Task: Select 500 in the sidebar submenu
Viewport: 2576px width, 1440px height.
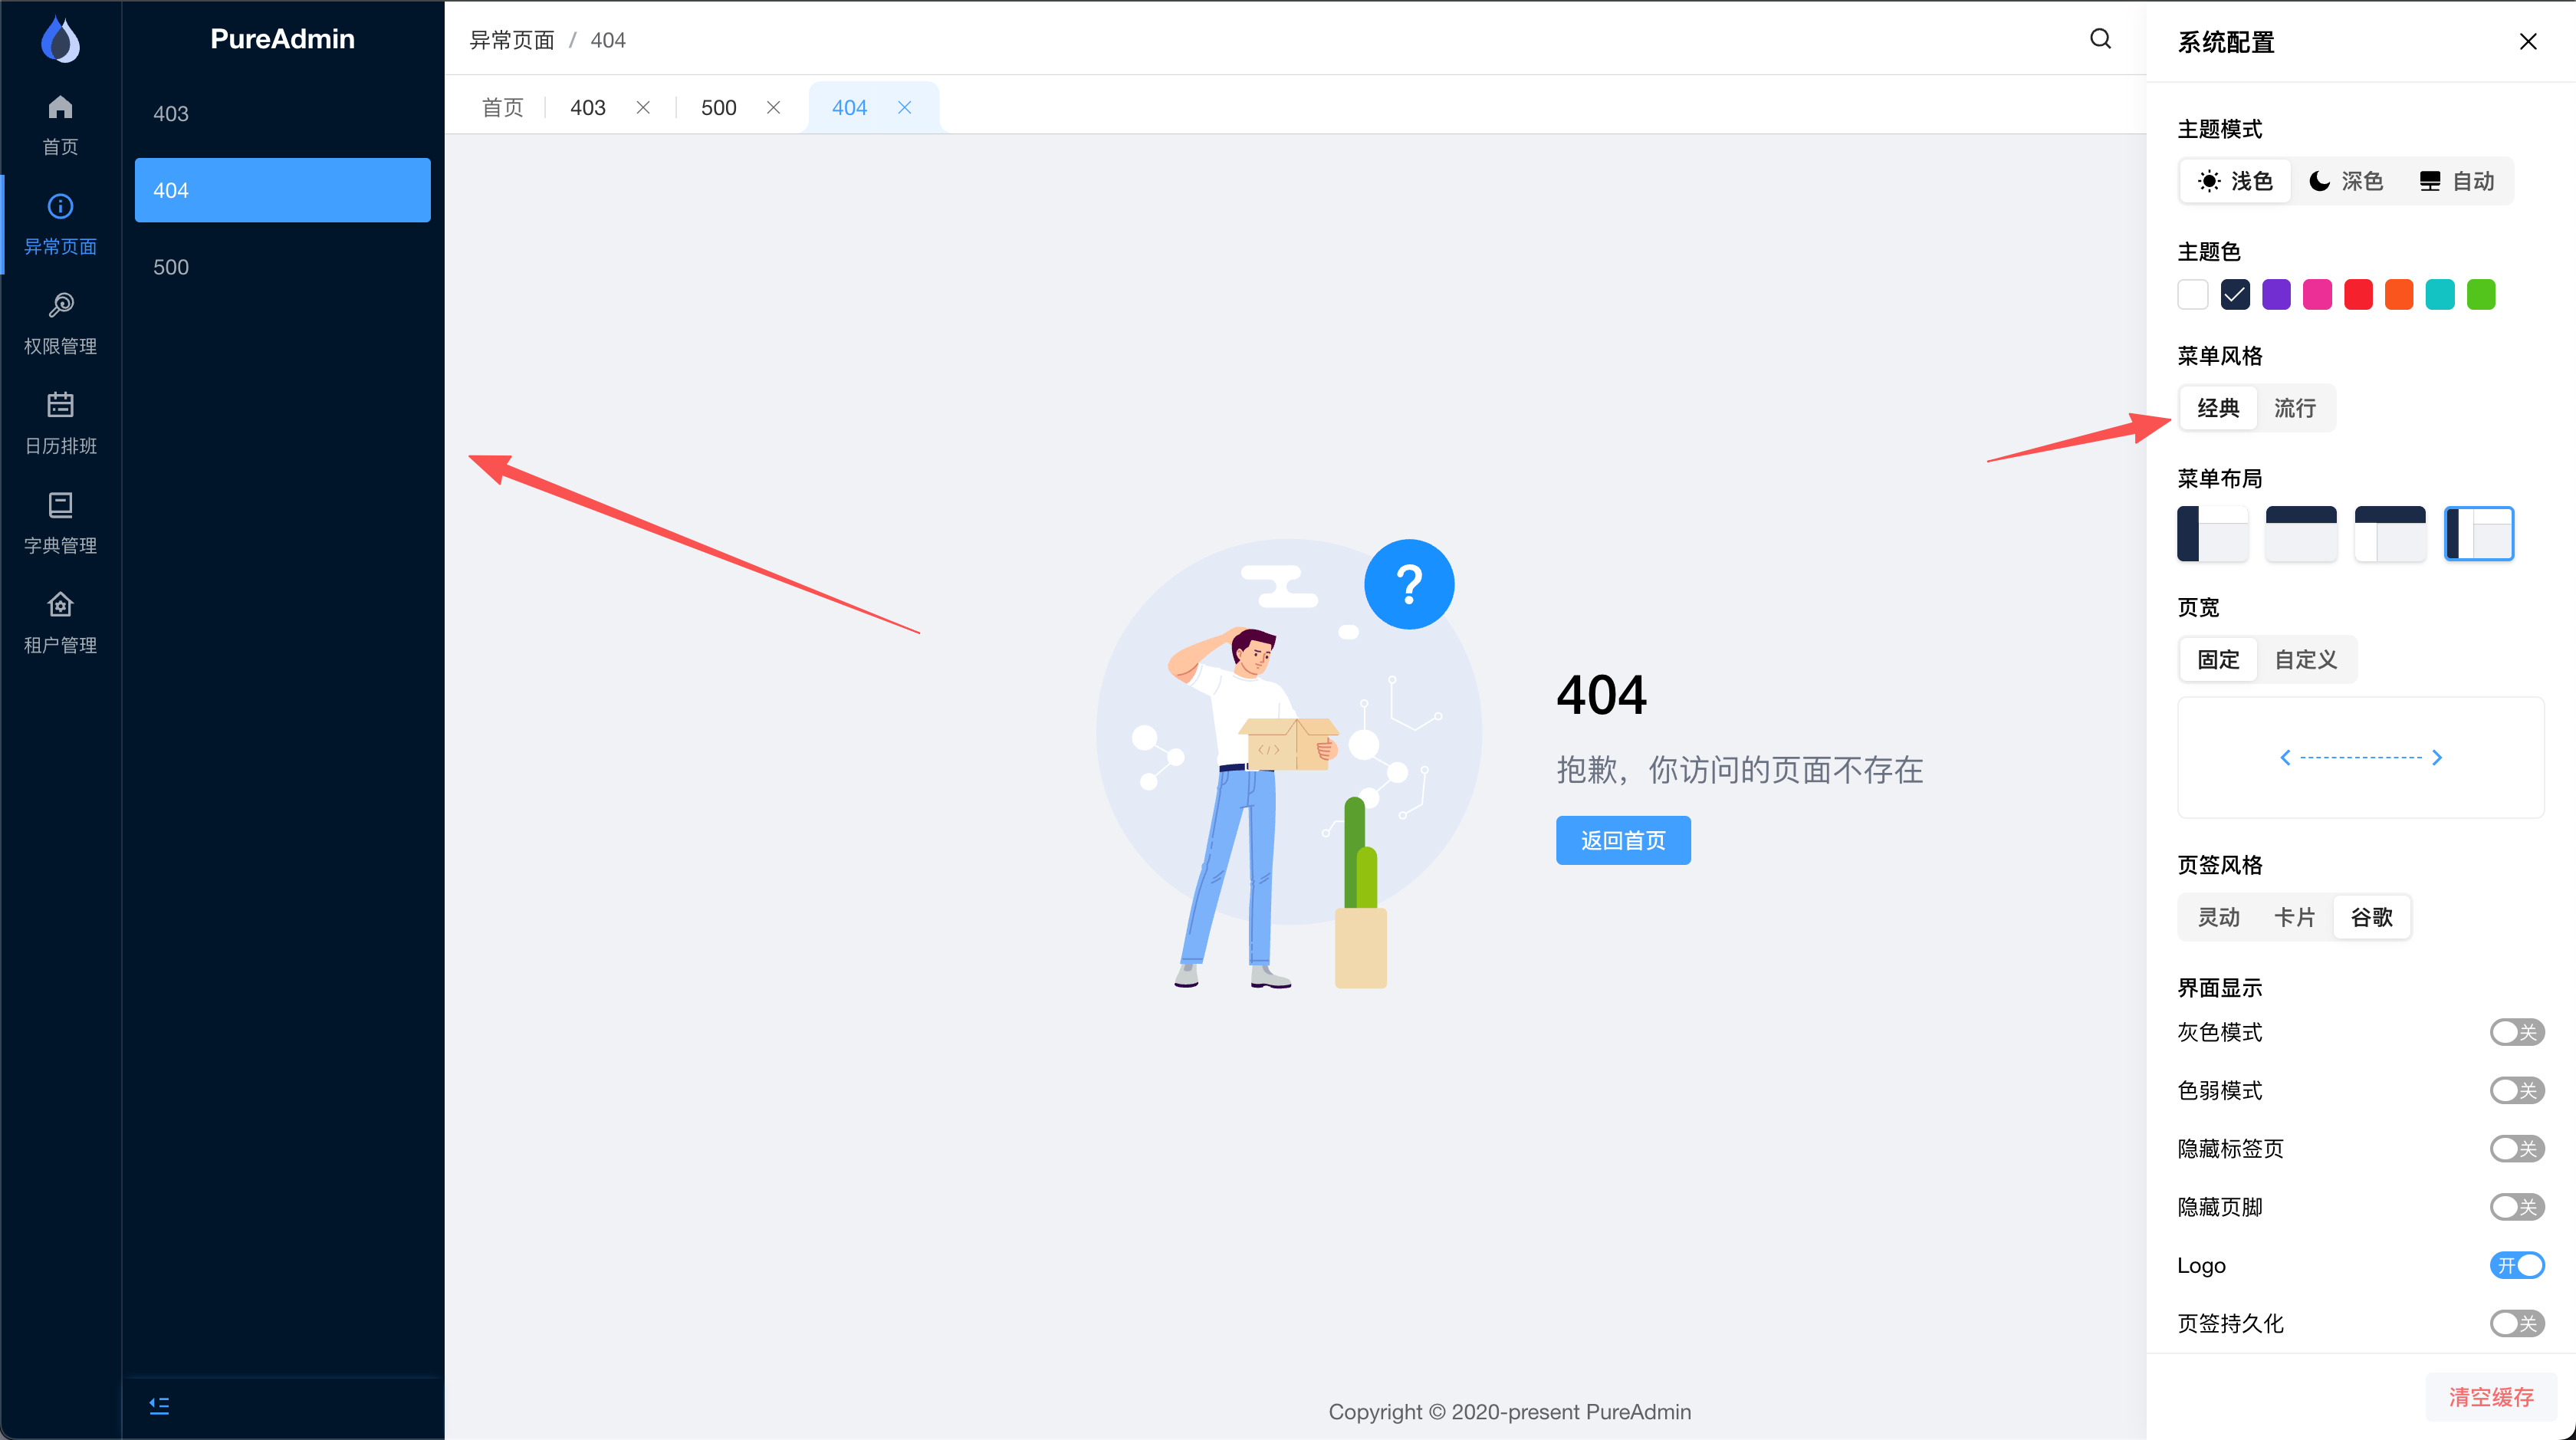Action: 171,267
